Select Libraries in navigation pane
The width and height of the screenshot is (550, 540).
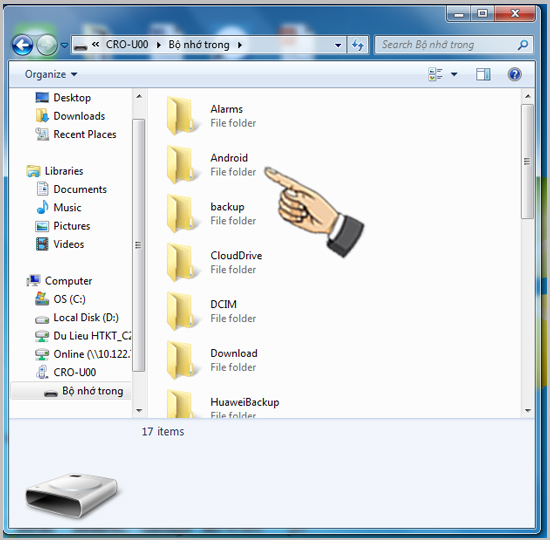point(55,171)
